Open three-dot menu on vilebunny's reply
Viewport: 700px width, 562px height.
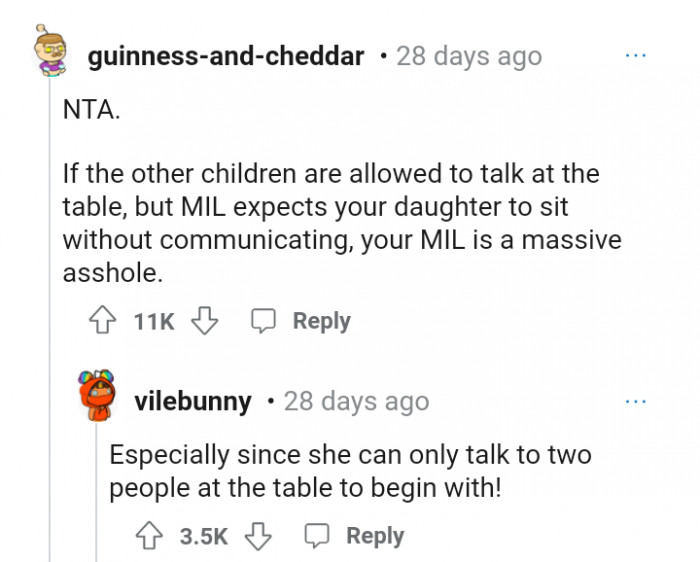point(635,401)
